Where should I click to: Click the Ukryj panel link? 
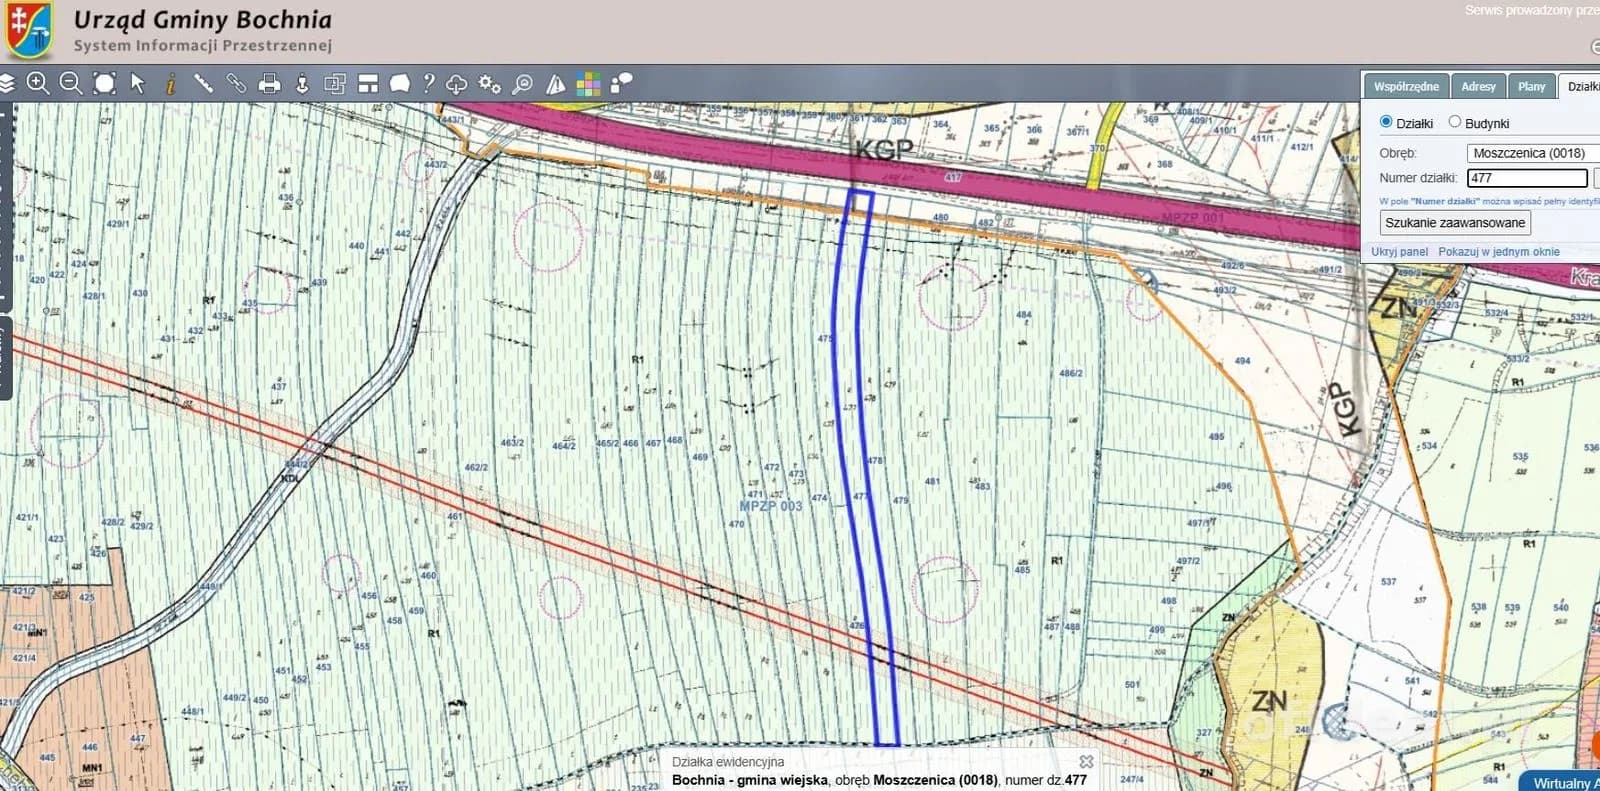tap(1399, 252)
